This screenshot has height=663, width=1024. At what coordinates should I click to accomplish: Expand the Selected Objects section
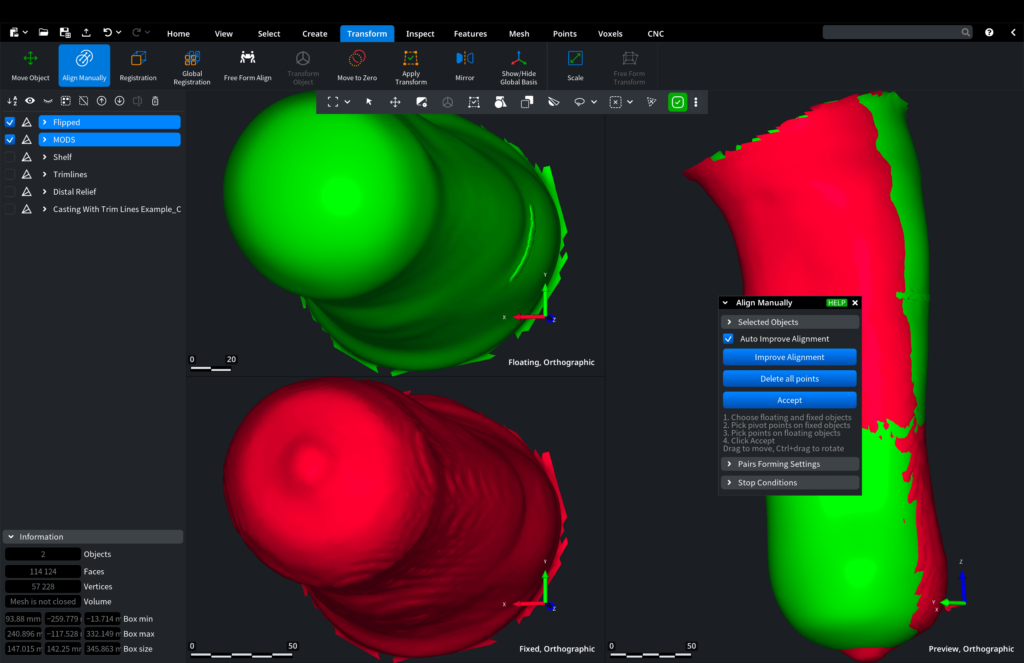[x=789, y=322]
